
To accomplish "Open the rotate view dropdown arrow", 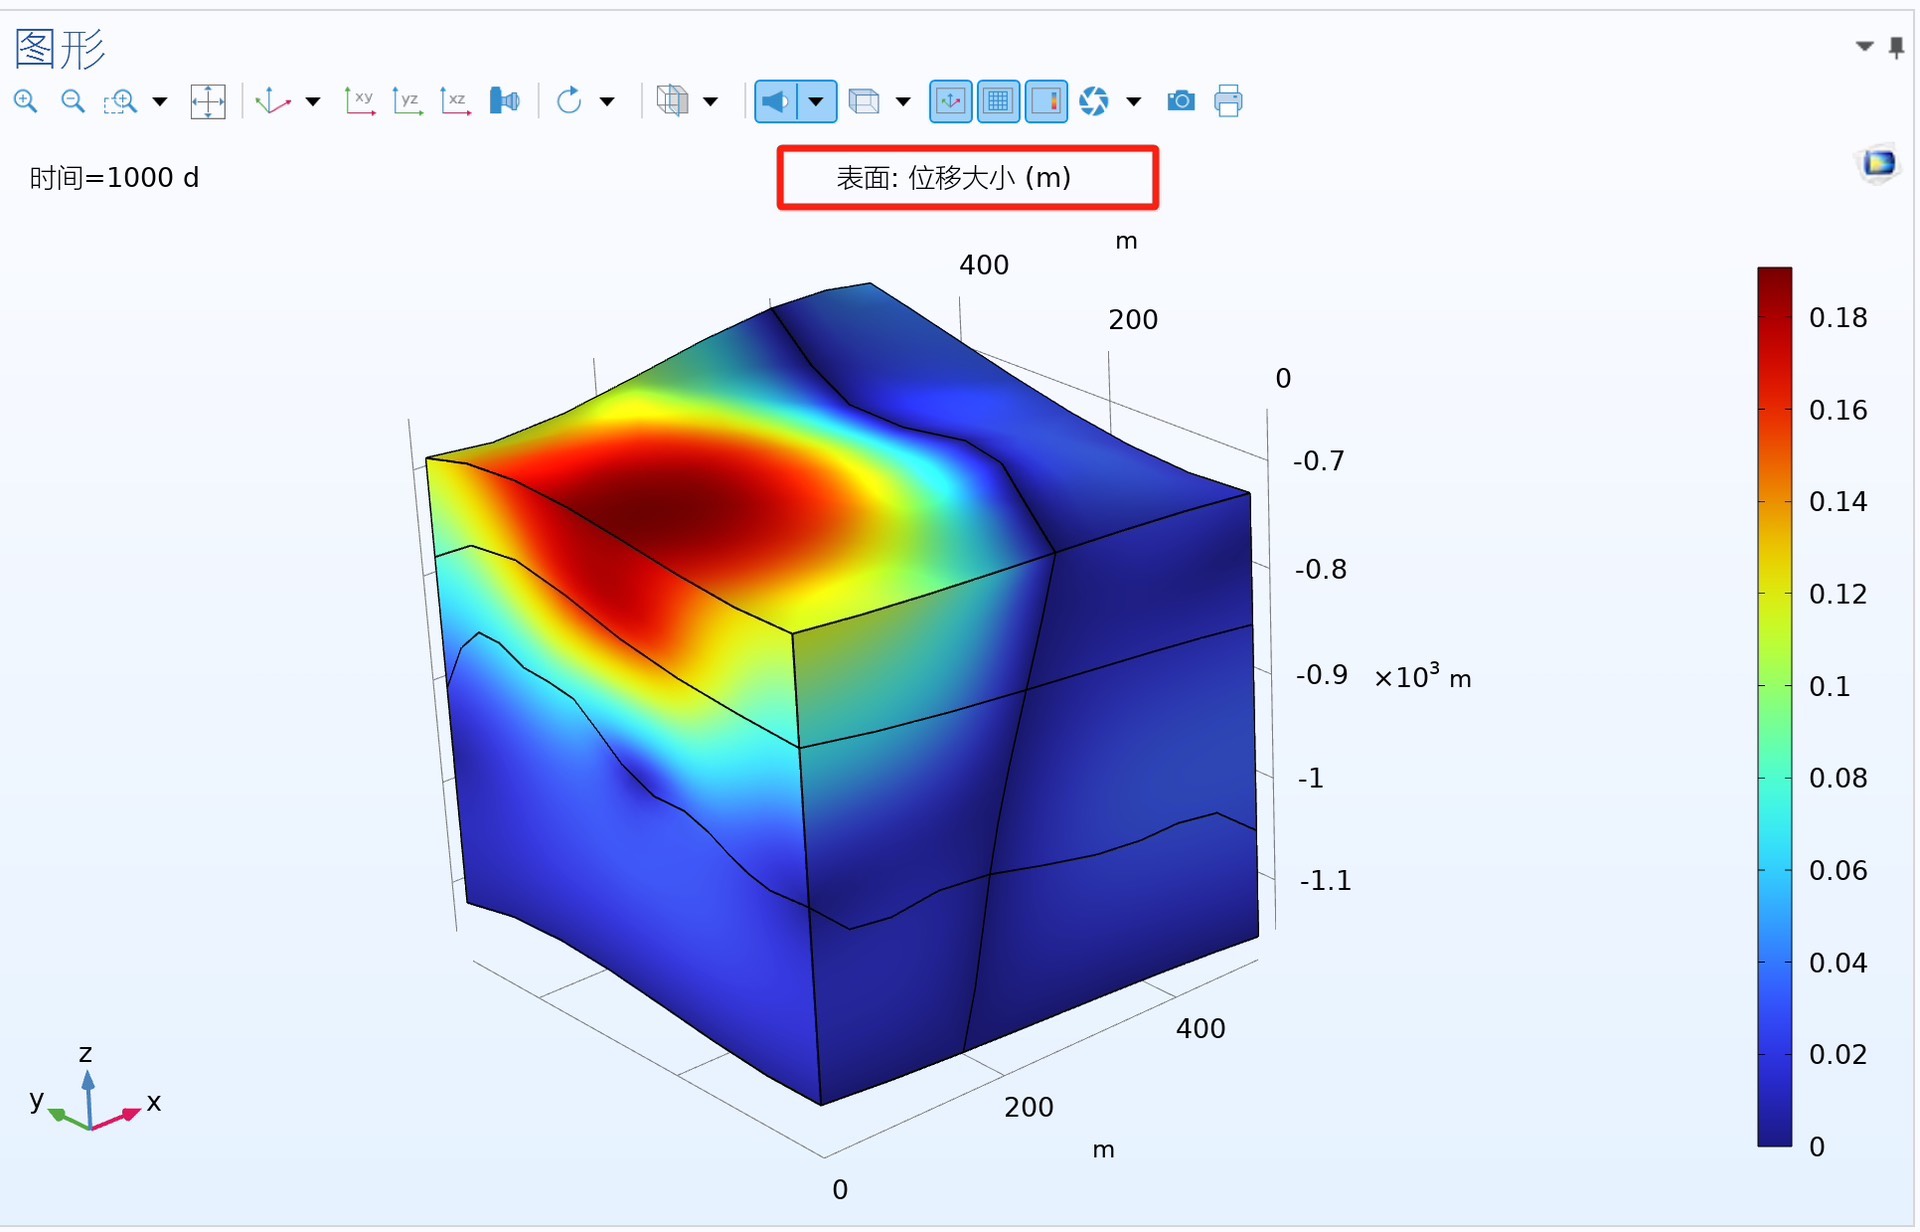I will coord(607,101).
